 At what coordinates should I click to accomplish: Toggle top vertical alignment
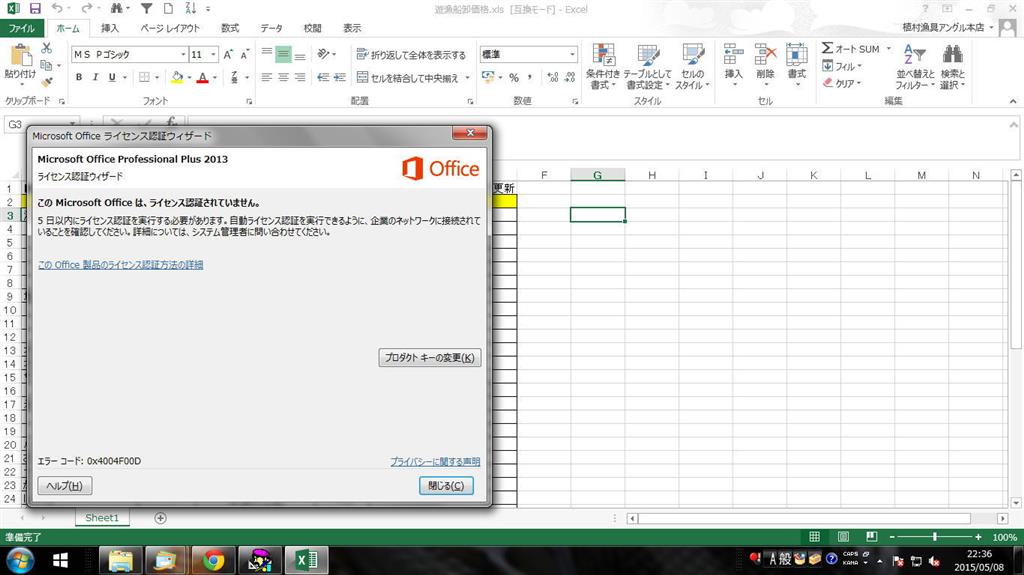(x=266, y=54)
